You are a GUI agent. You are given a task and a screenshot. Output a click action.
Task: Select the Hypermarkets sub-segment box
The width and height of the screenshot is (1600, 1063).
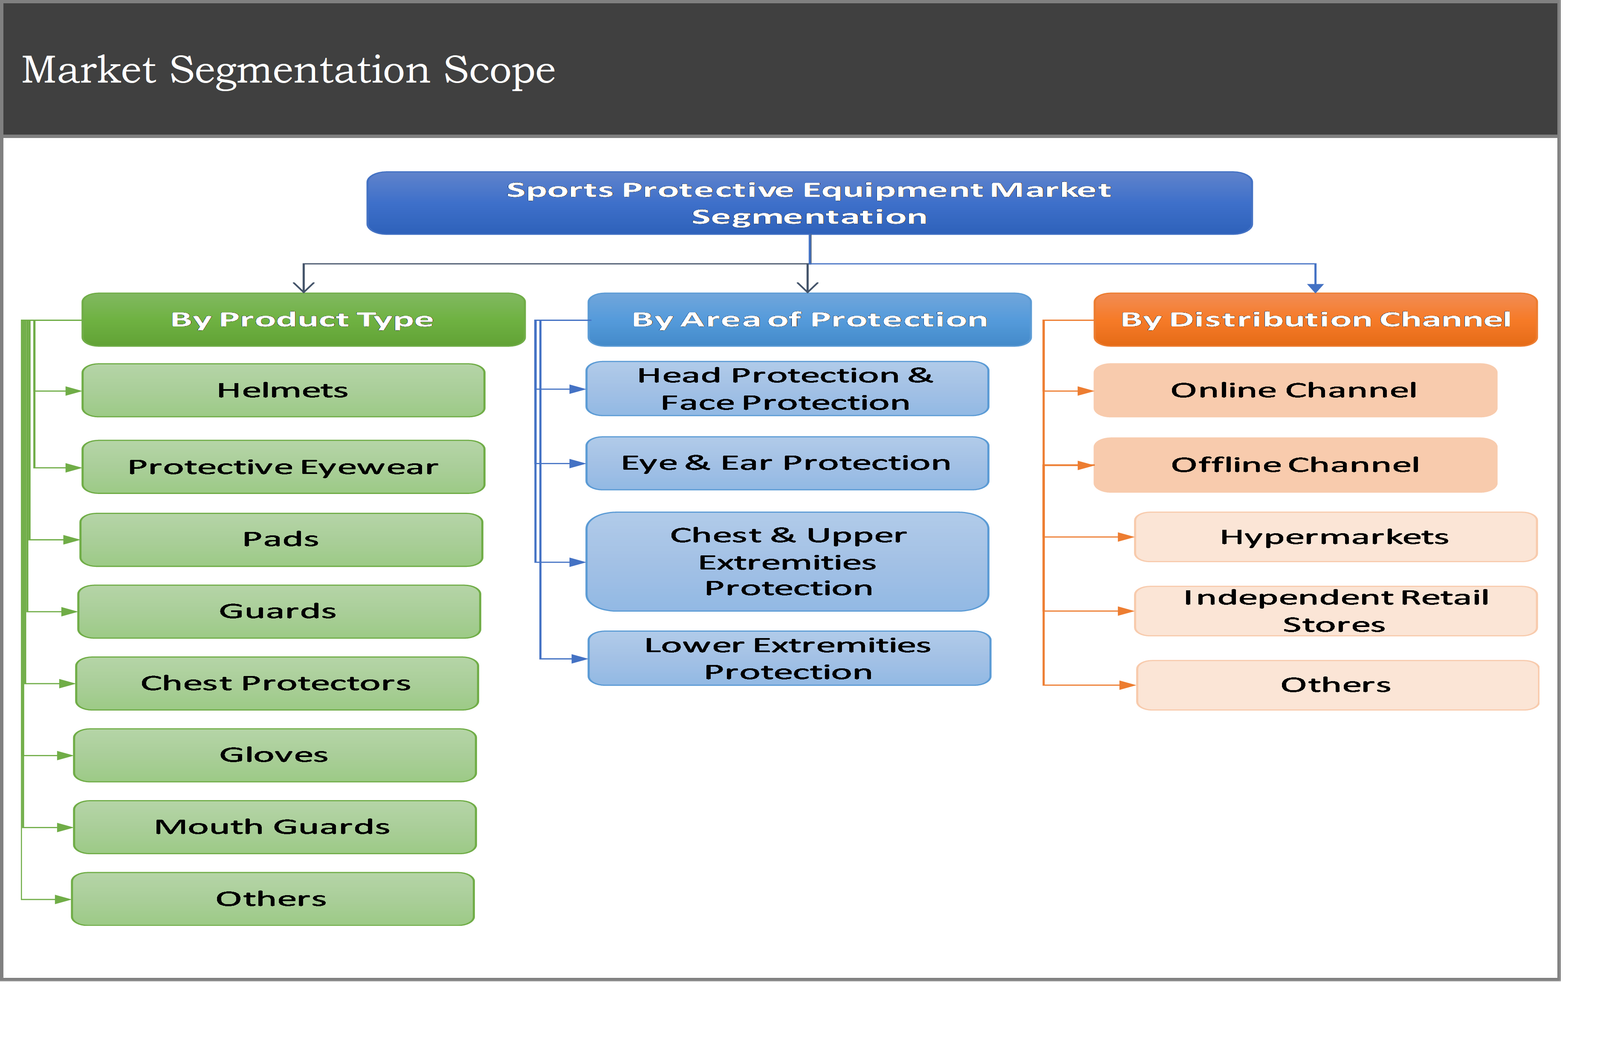click(x=1335, y=537)
